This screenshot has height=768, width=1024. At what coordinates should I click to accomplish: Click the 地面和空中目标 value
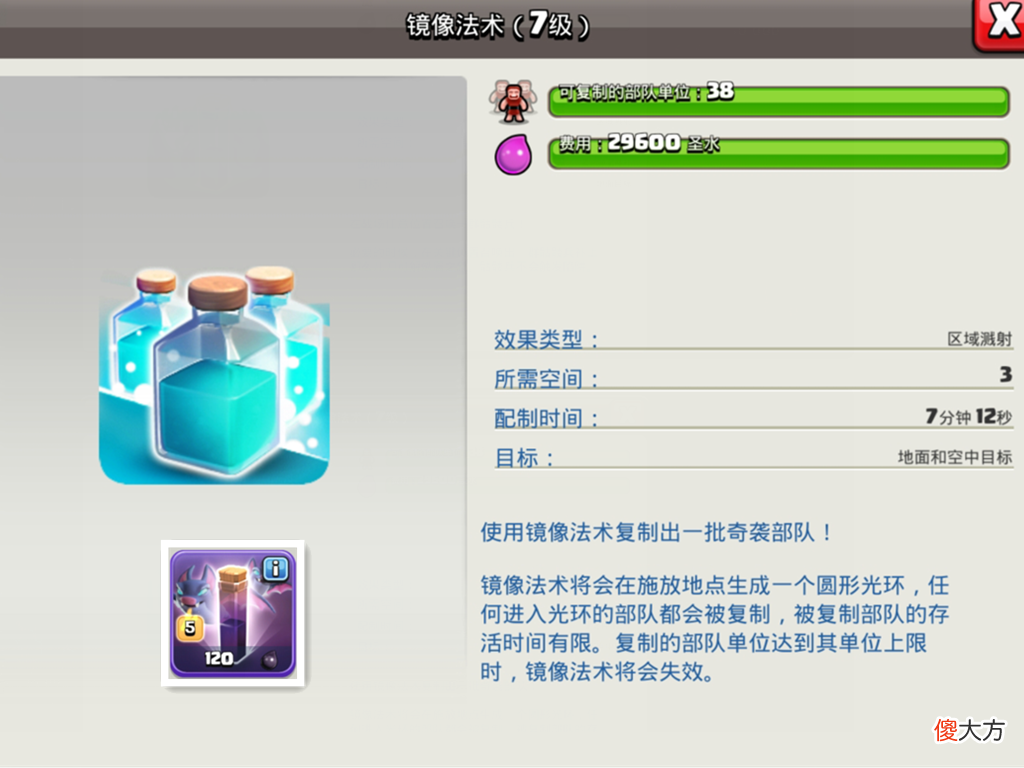pyautogui.click(x=955, y=457)
